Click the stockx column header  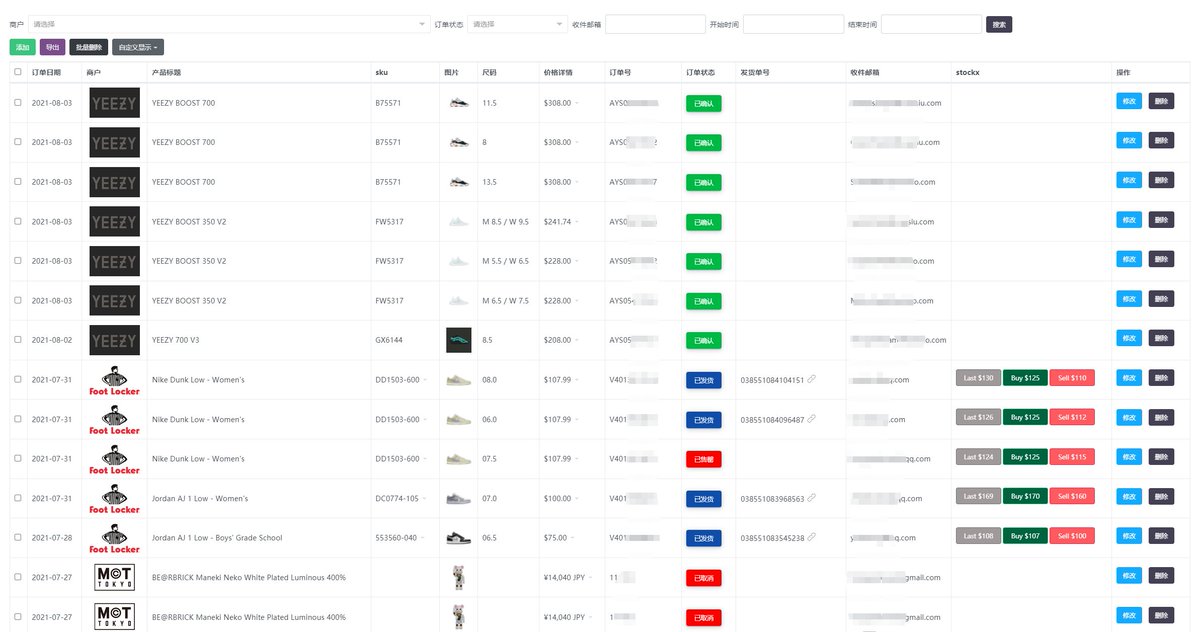pos(967,72)
